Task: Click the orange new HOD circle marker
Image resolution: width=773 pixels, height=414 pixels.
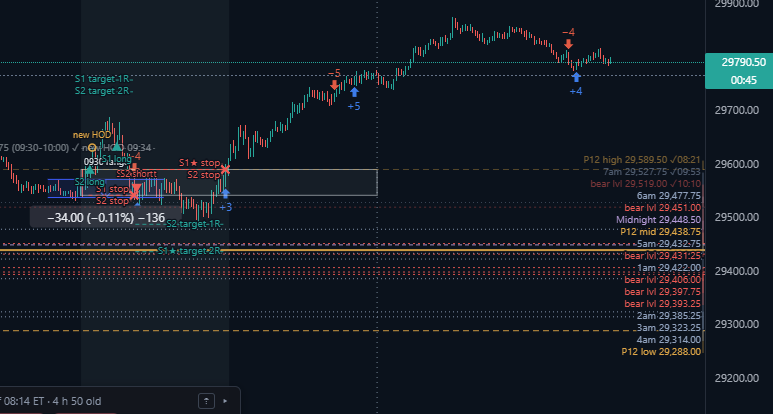Action: [92, 147]
